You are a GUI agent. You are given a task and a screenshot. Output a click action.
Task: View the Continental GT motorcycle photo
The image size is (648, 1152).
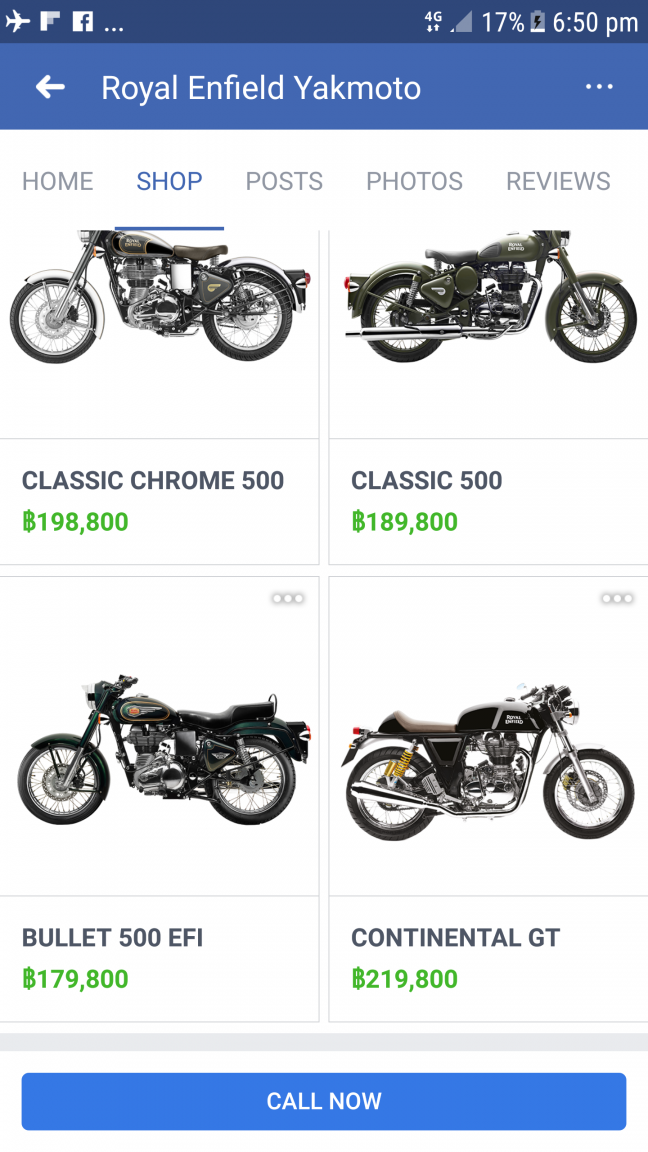[488, 760]
